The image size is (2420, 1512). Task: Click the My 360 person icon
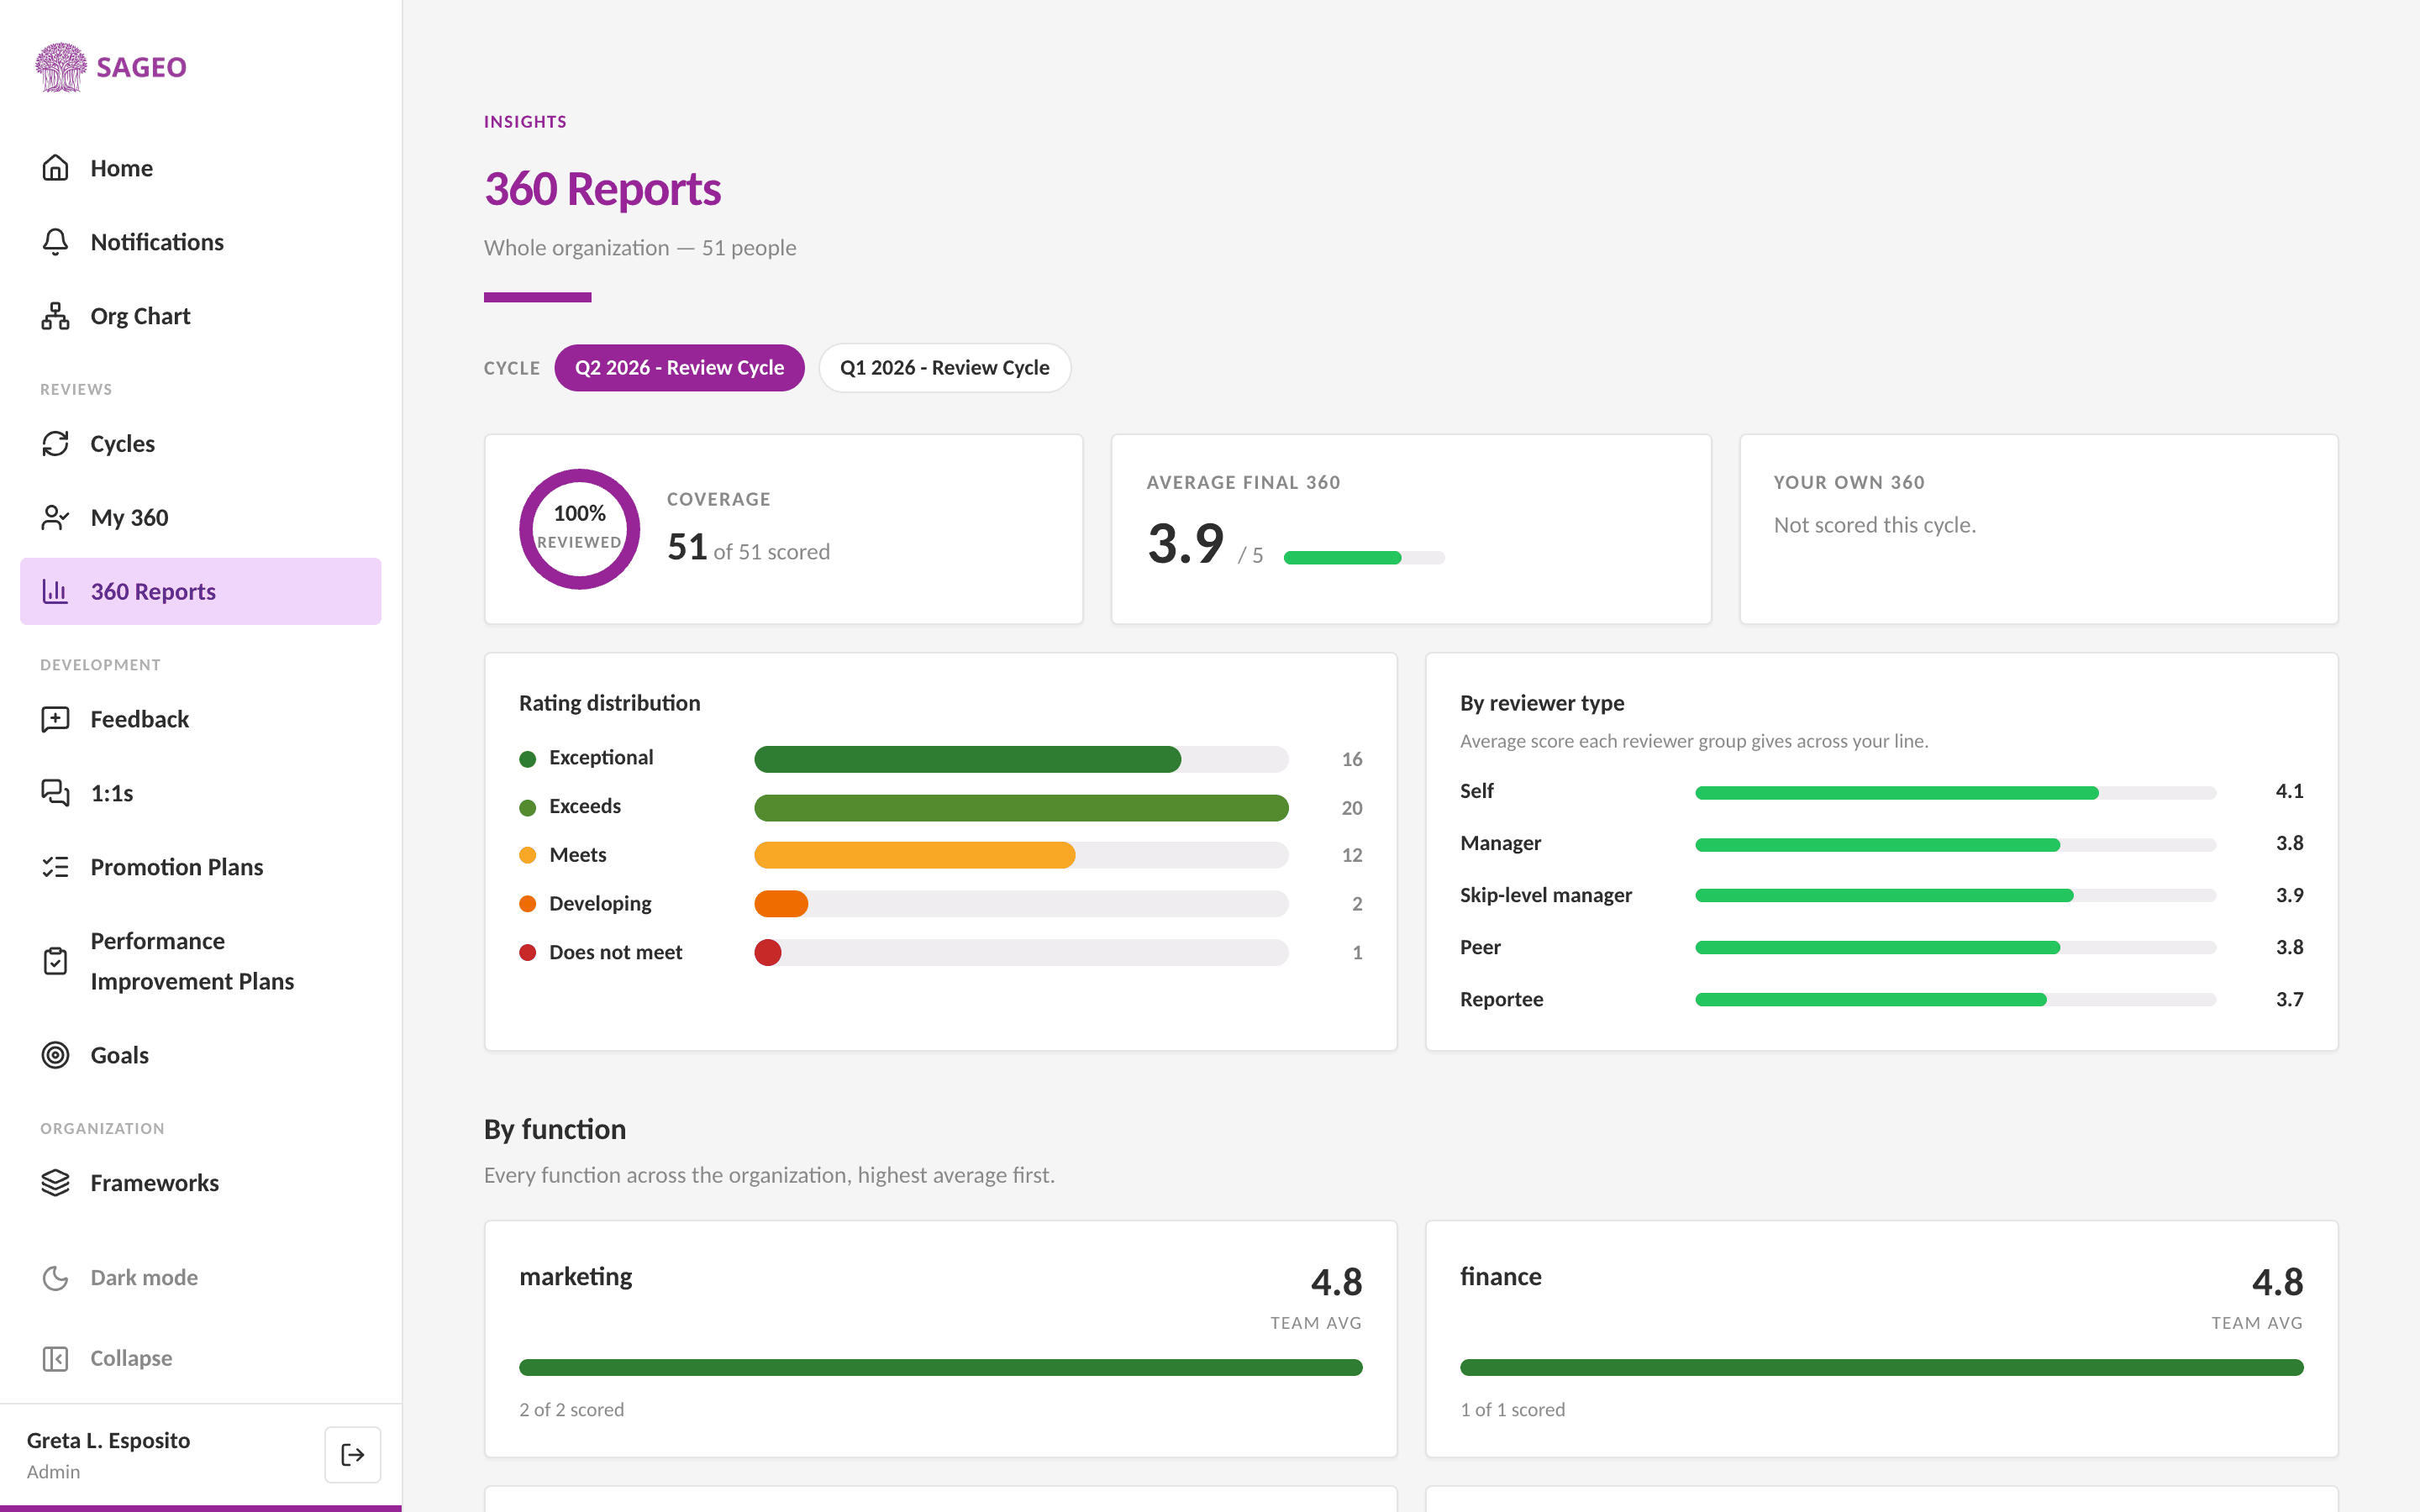pos(55,517)
